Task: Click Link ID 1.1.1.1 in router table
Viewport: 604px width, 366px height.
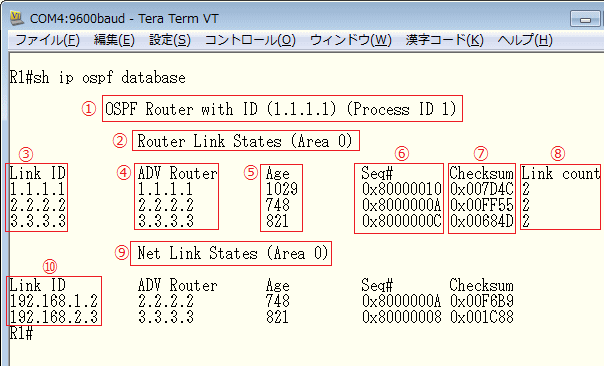Action: (37, 189)
